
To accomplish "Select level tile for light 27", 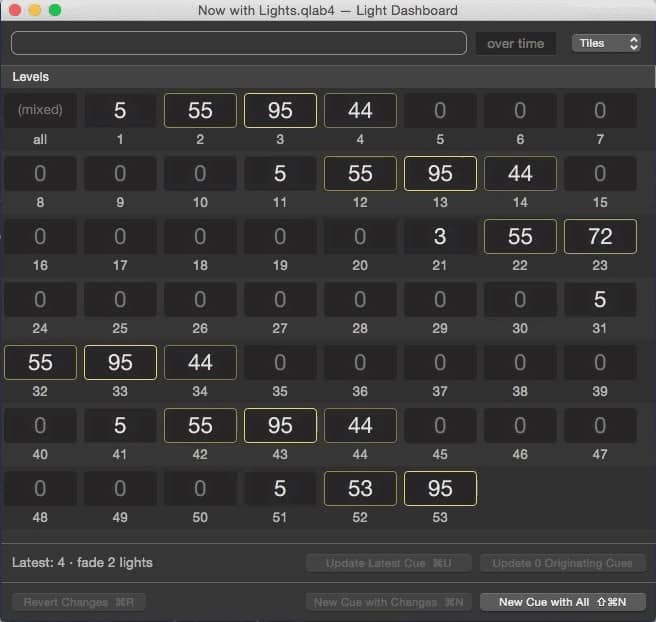I will [x=280, y=299].
